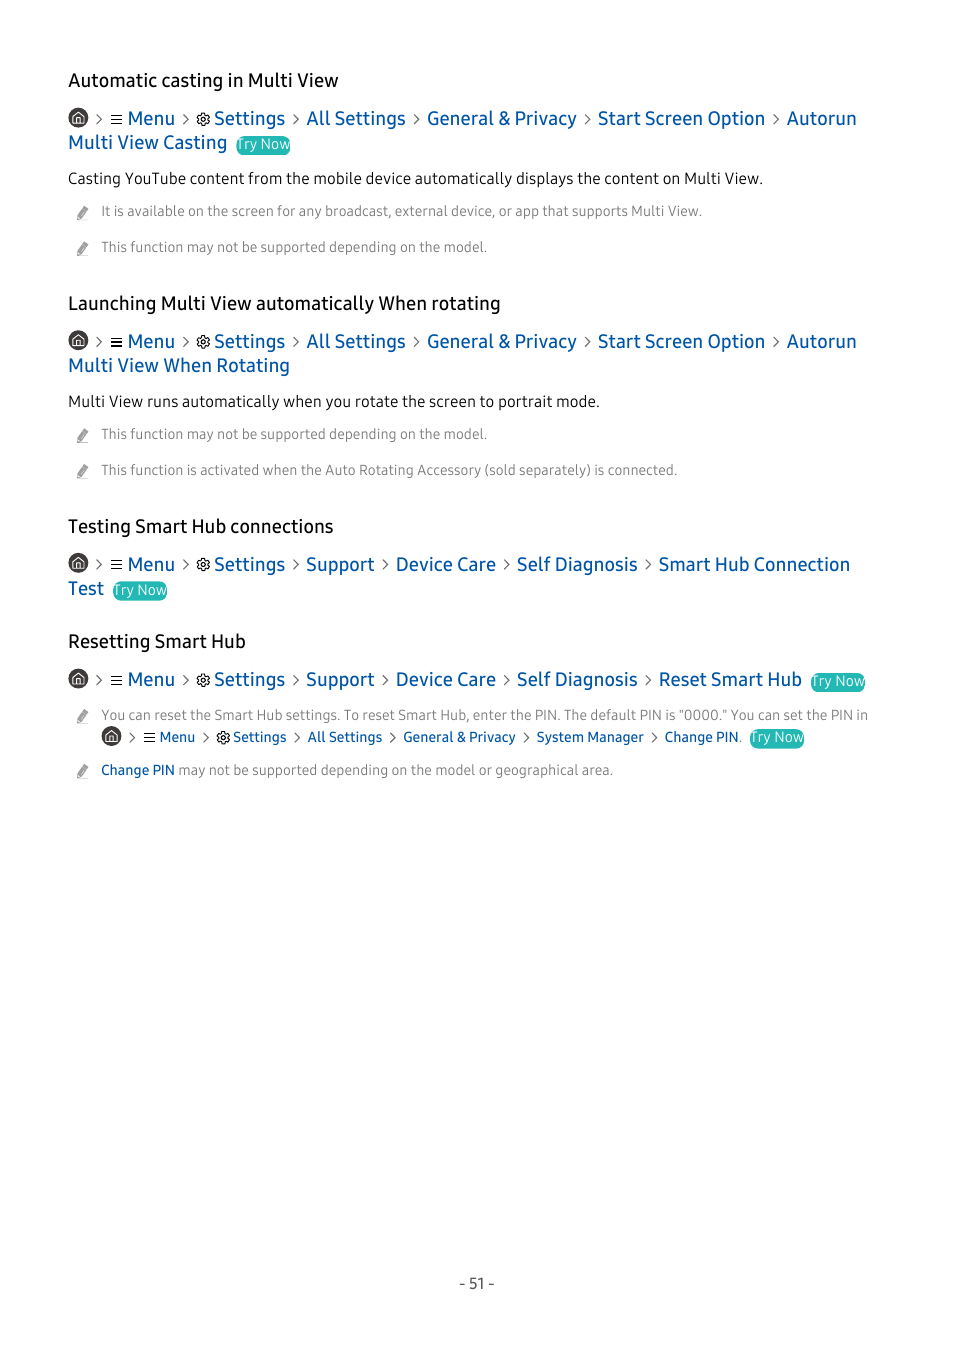Click the pencil note icon beside Change PIN note
This screenshot has width=954, height=1350.
click(82, 771)
